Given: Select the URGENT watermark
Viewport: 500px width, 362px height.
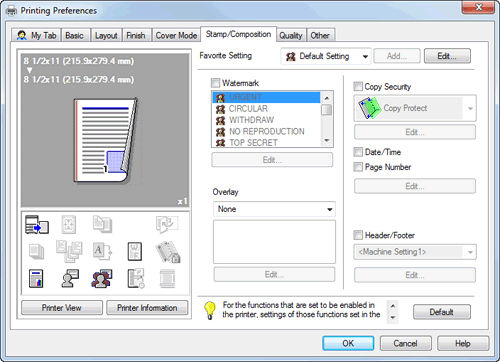Looking at the screenshot, I should [x=266, y=97].
